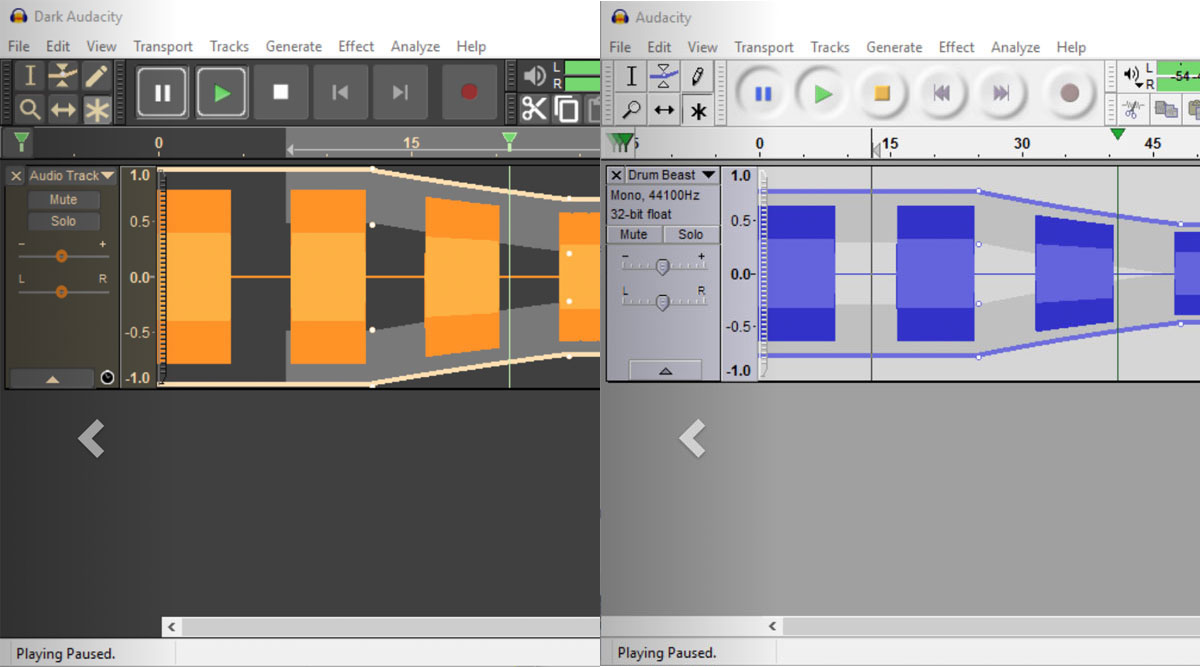
Task: Open the playback meter speaker dropdown in light Audacity
Action: tap(1133, 76)
